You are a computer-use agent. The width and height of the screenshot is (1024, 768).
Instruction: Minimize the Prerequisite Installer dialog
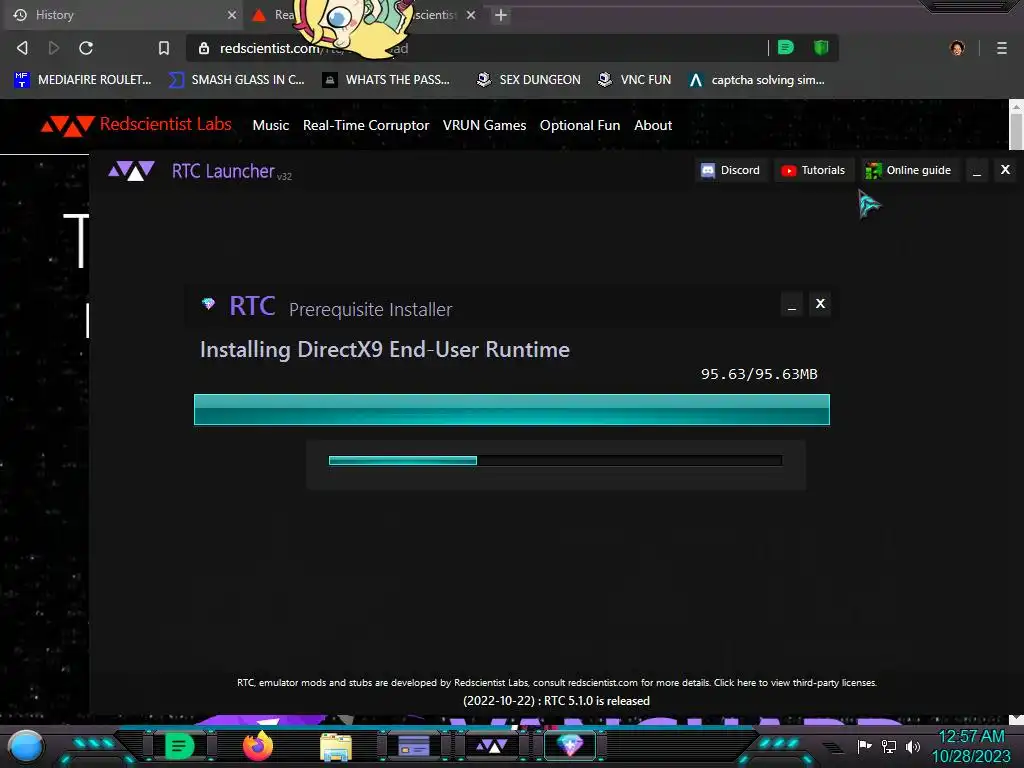(x=792, y=304)
